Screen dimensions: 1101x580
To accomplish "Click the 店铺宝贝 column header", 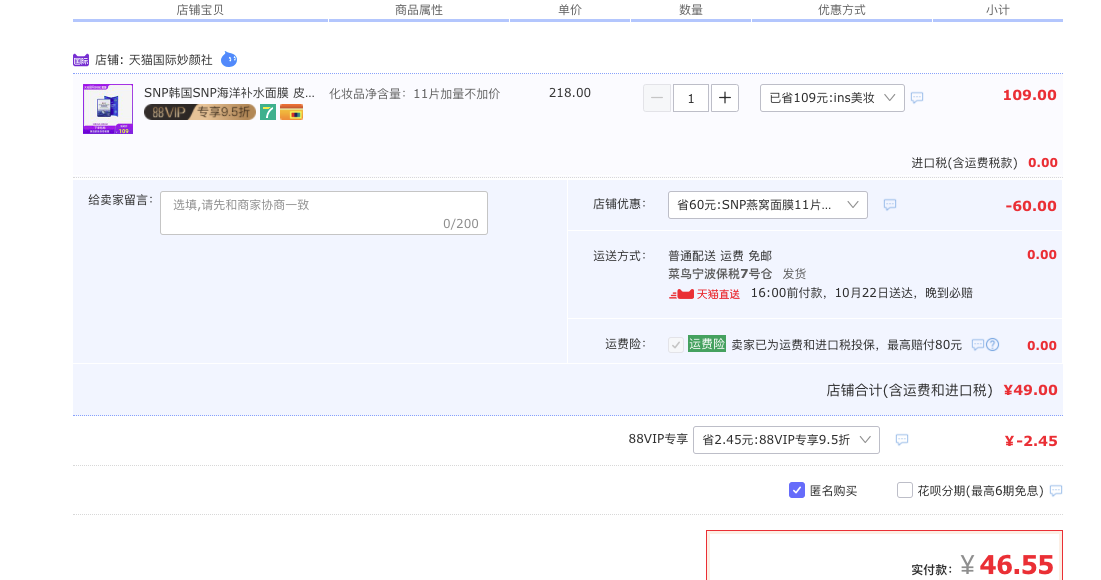I will 200,10.
